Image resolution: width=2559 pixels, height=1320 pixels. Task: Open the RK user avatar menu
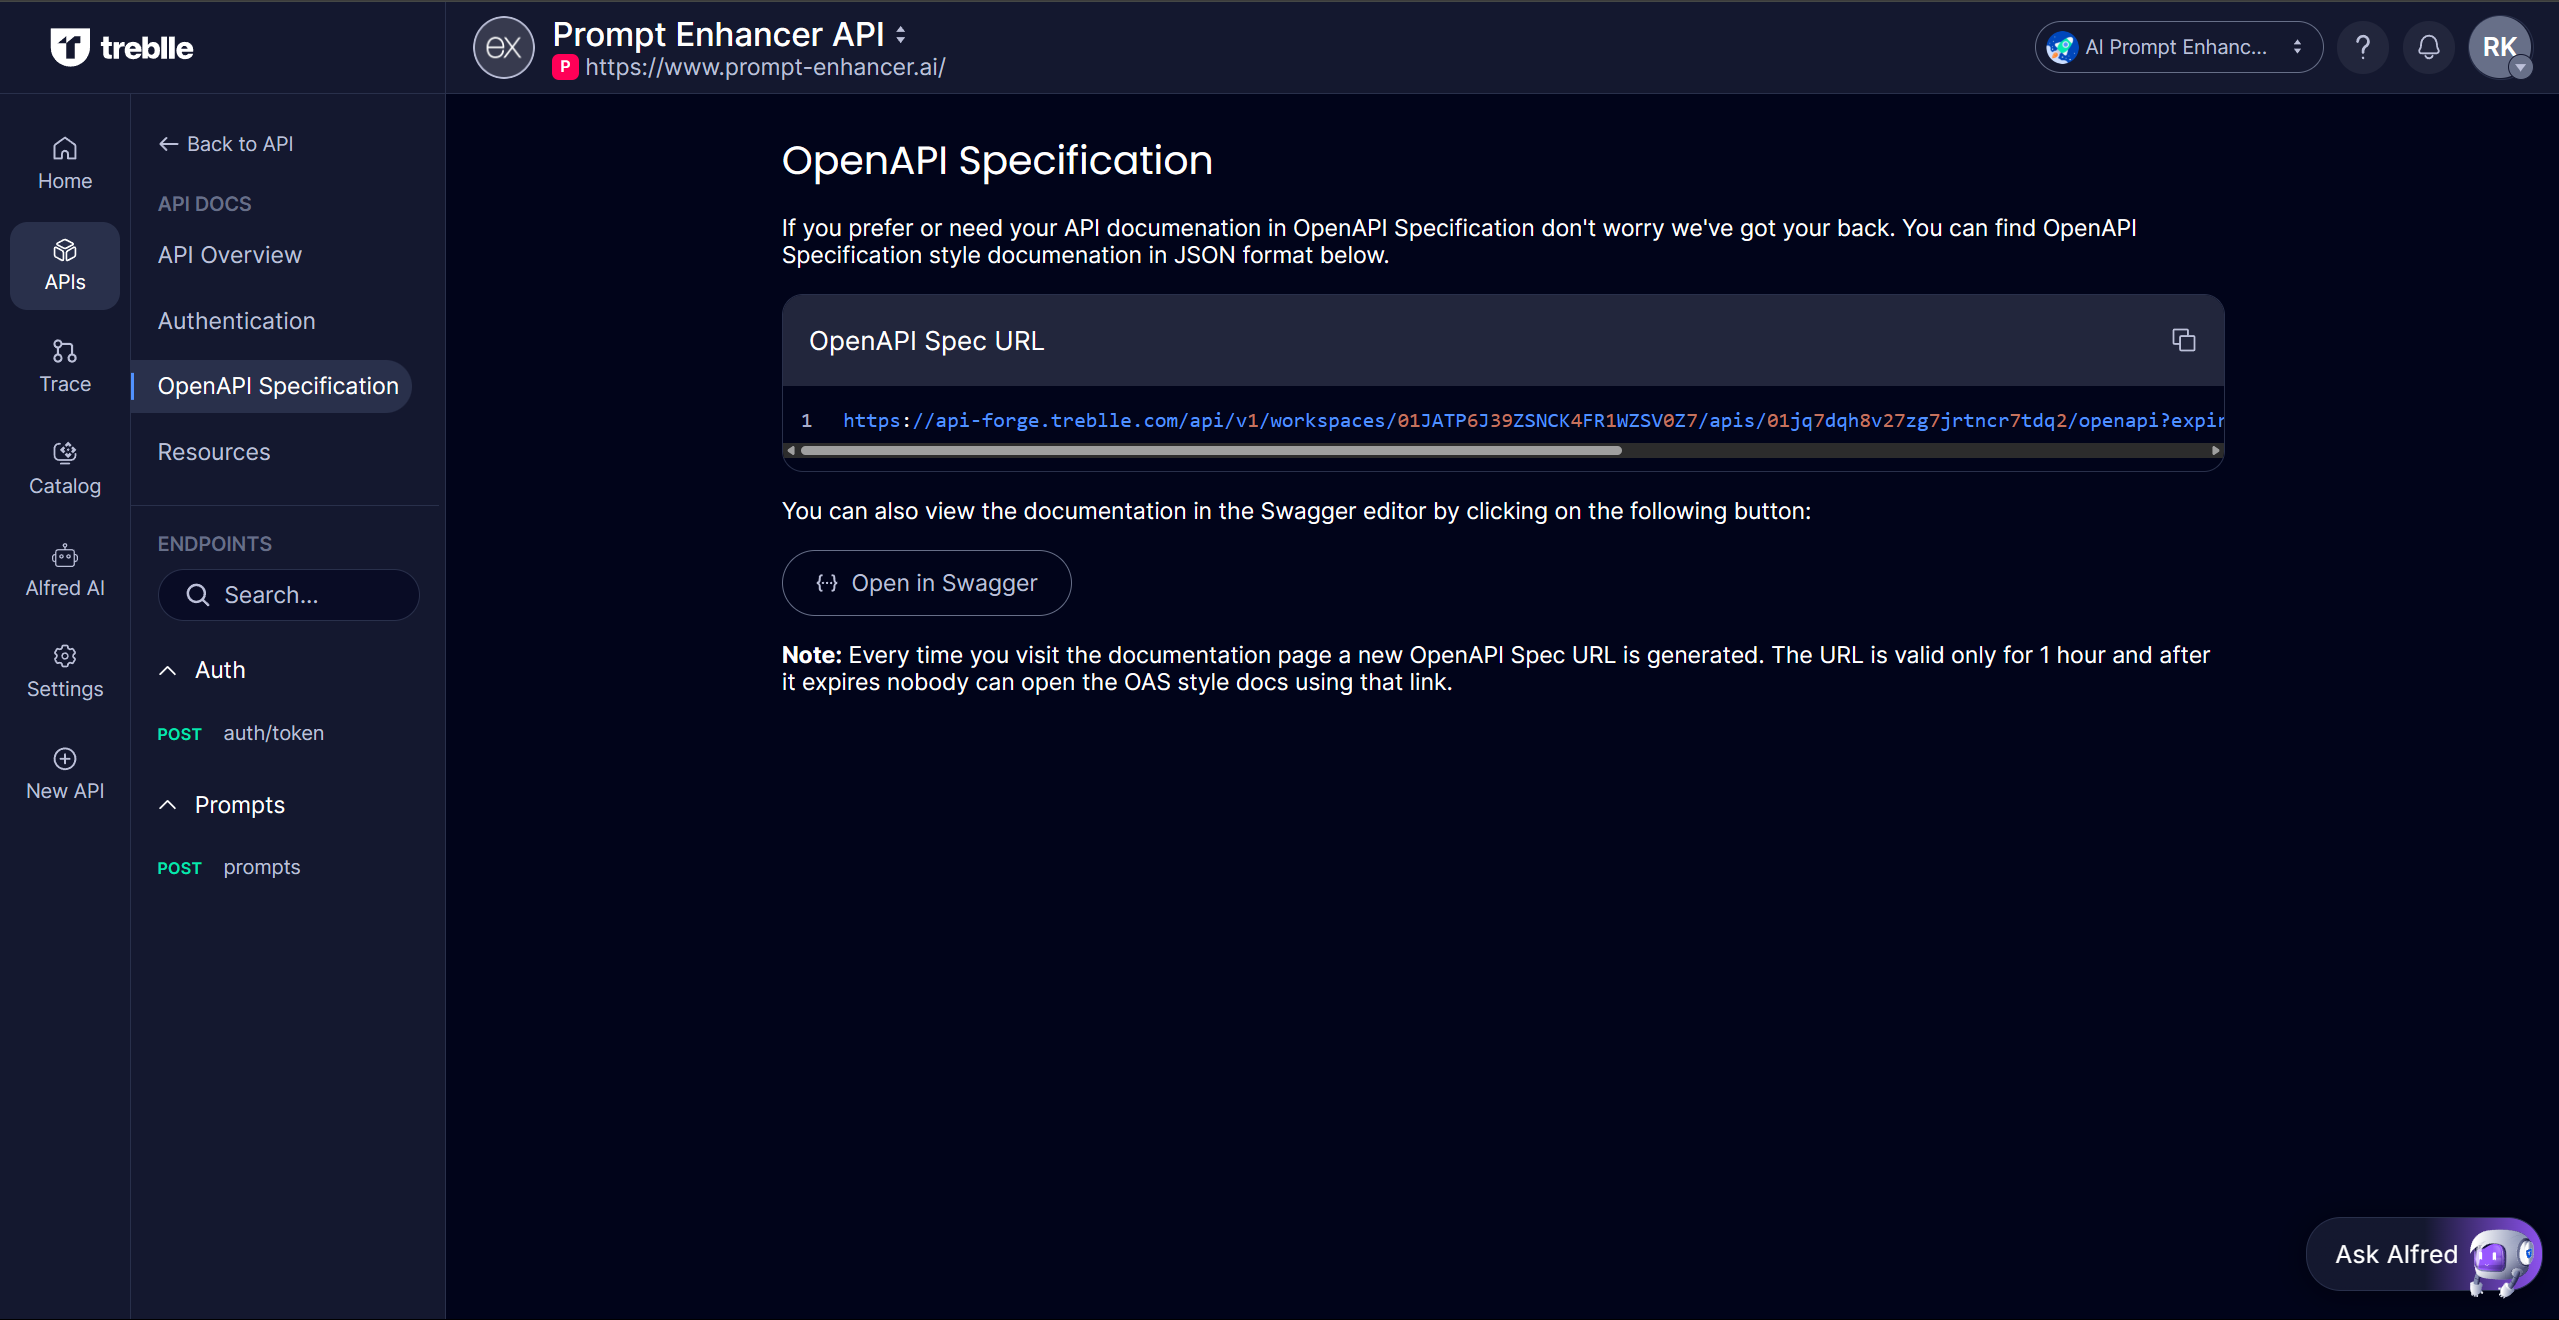click(x=2499, y=47)
